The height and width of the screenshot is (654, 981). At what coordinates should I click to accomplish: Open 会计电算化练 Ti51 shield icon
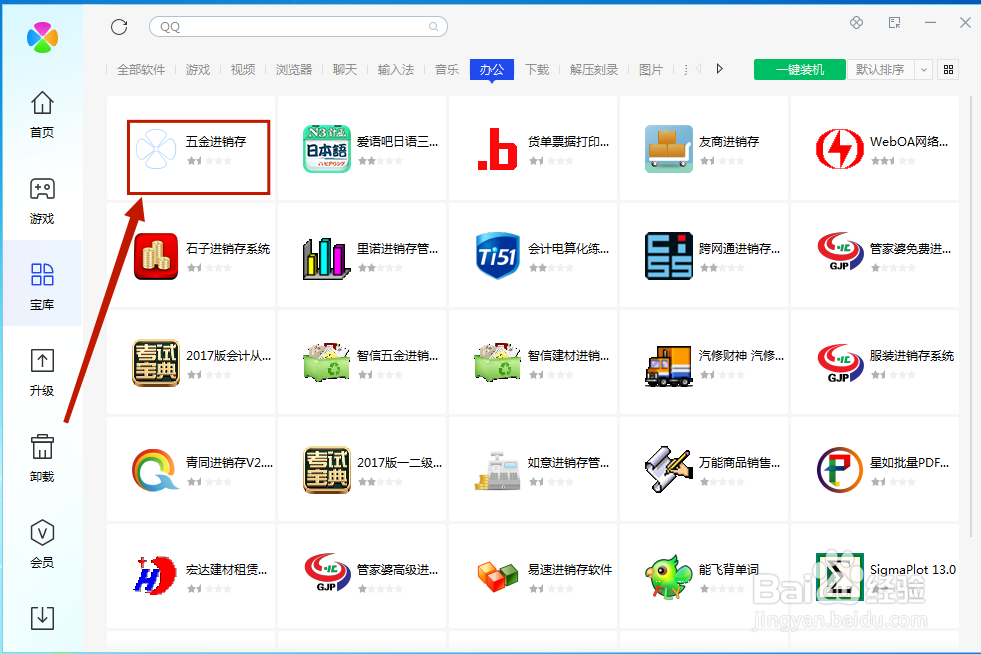coord(497,256)
